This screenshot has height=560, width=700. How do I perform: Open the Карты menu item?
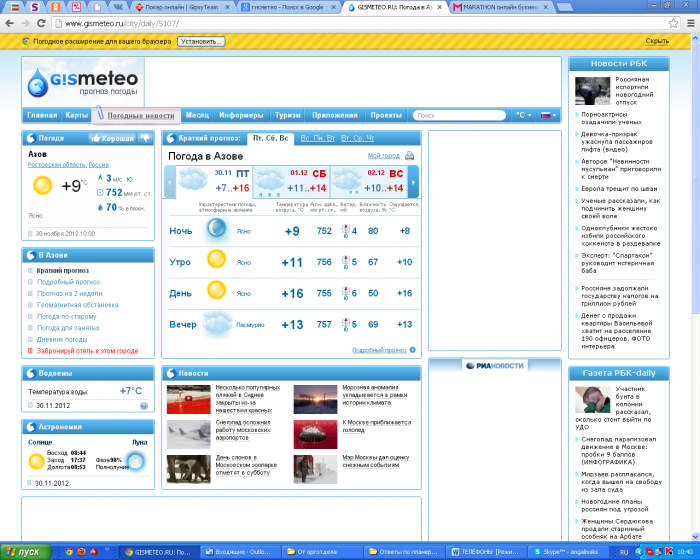click(x=76, y=115)
